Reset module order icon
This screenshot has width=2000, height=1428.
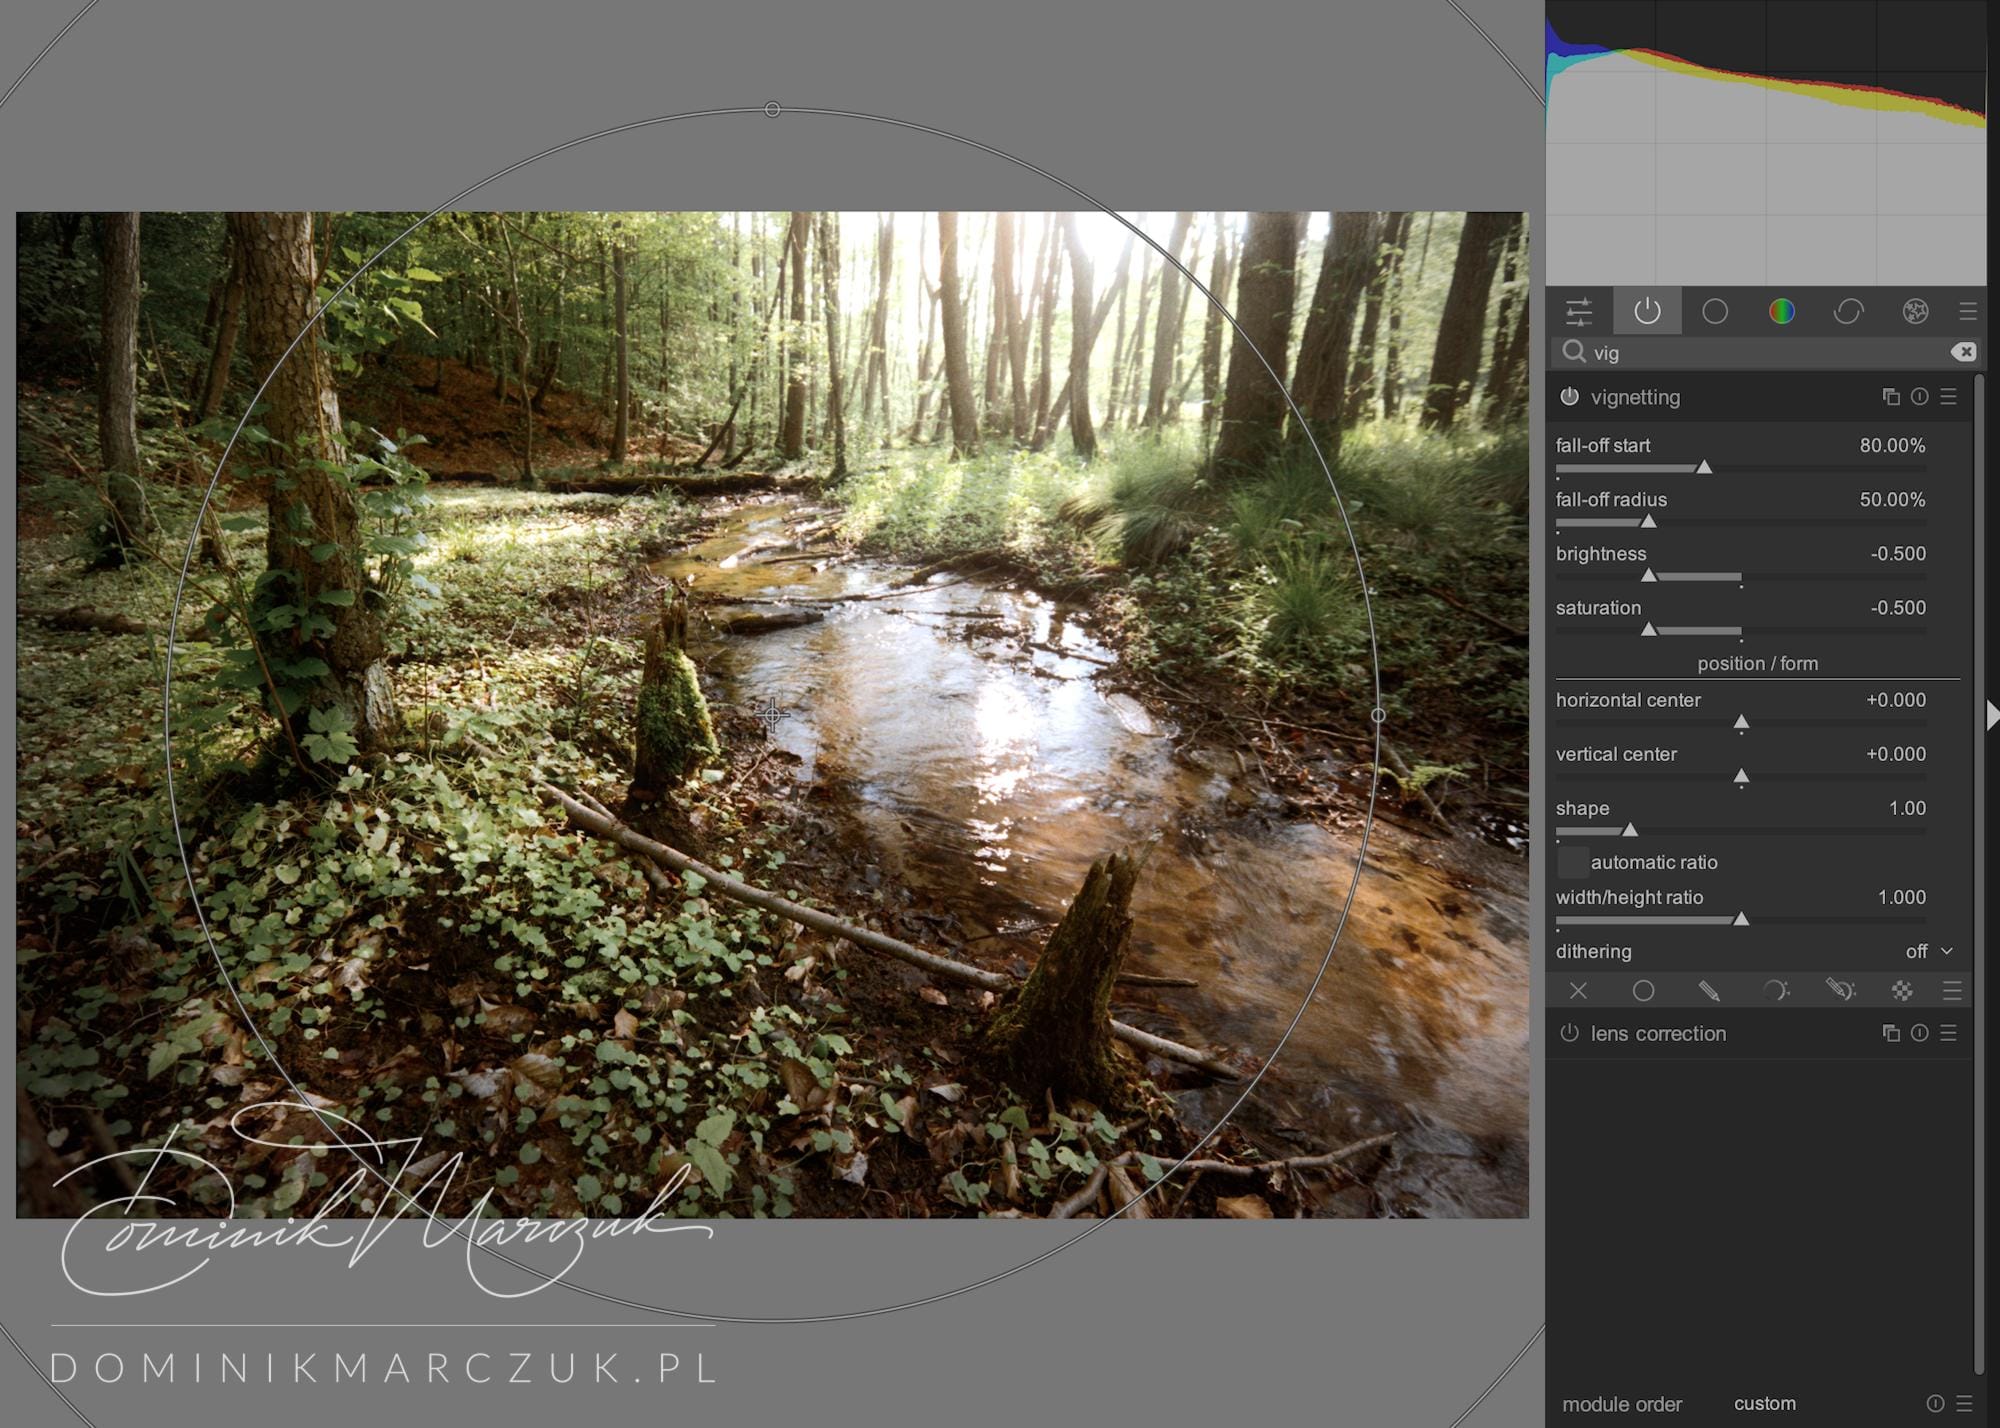click(1935, 1404)
